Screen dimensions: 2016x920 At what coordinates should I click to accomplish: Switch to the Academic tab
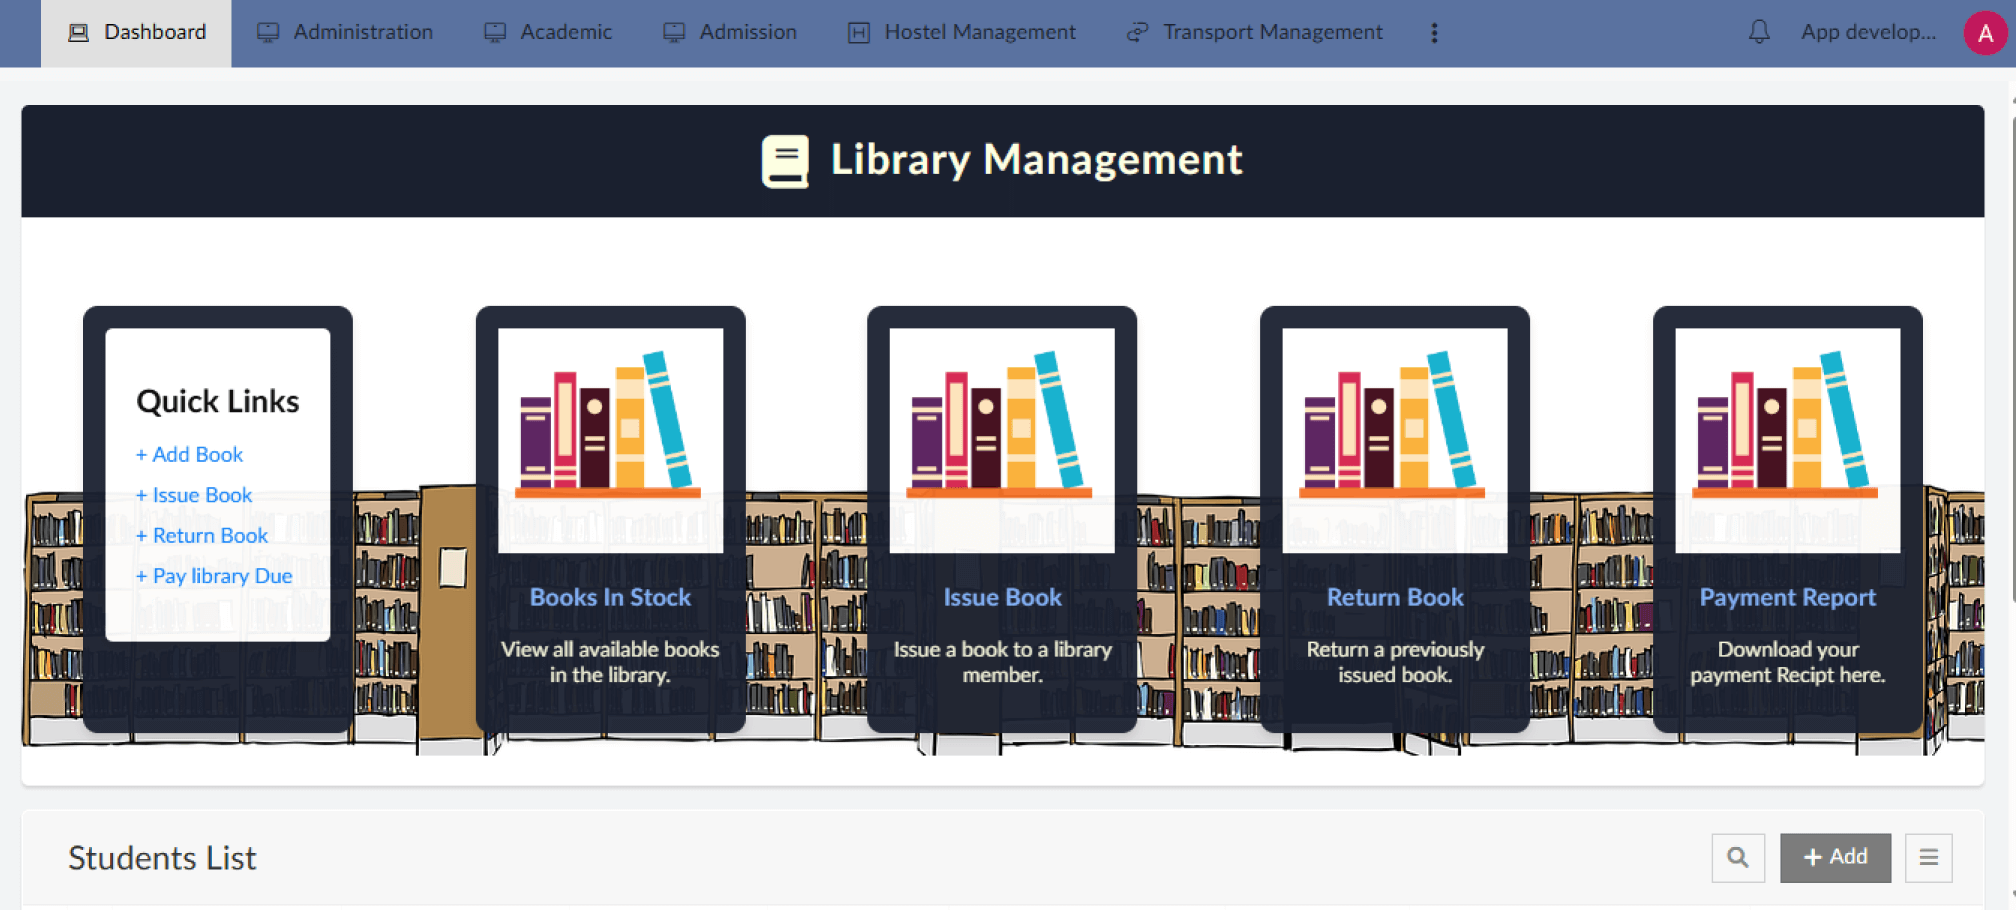pos(565,31)
